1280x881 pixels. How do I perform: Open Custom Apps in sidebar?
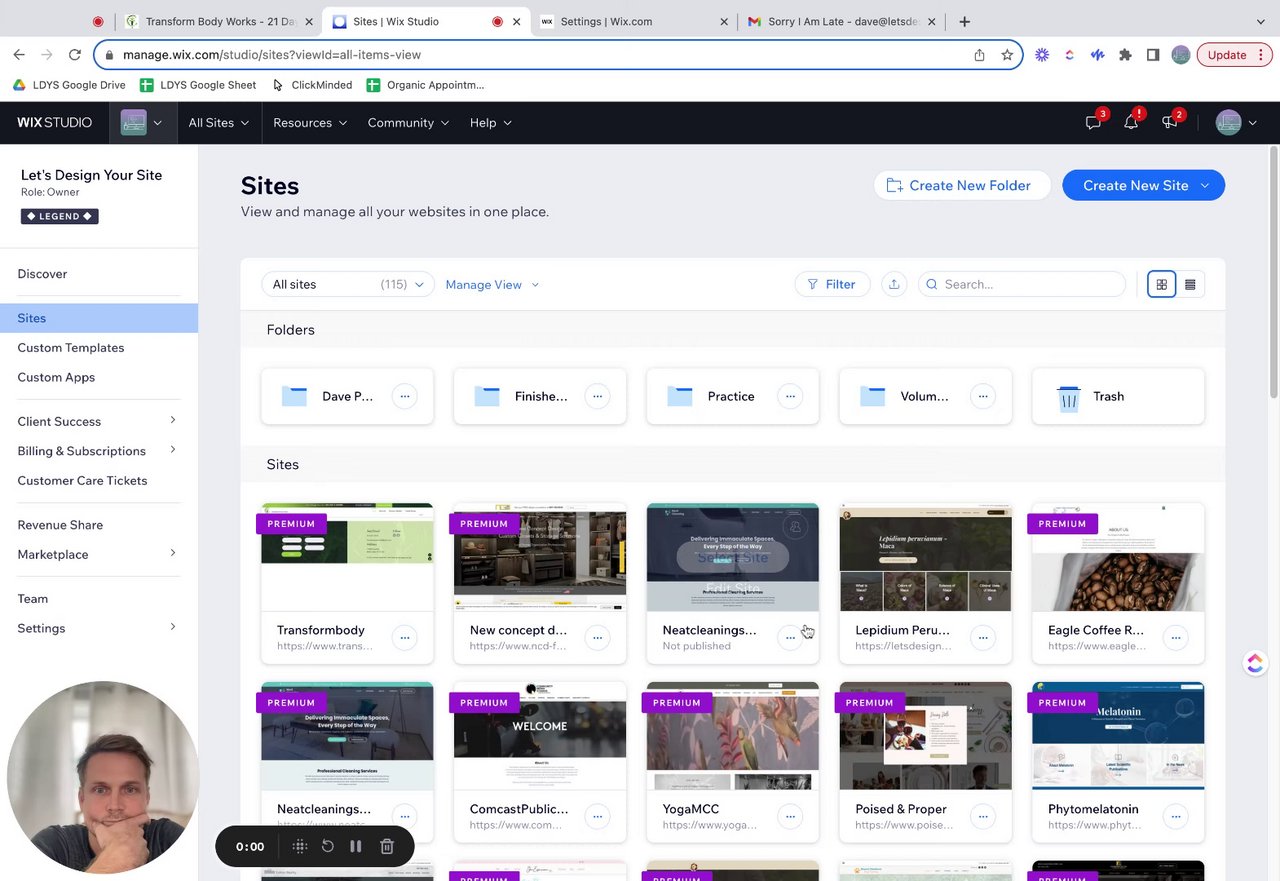click(56, 377)
